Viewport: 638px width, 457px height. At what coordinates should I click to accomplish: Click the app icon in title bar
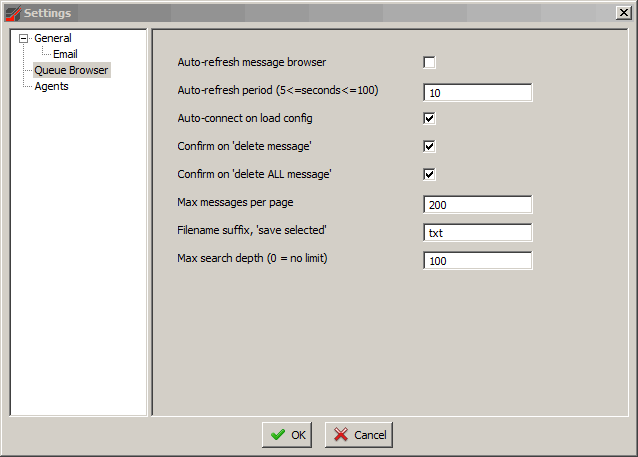point(12,12)
